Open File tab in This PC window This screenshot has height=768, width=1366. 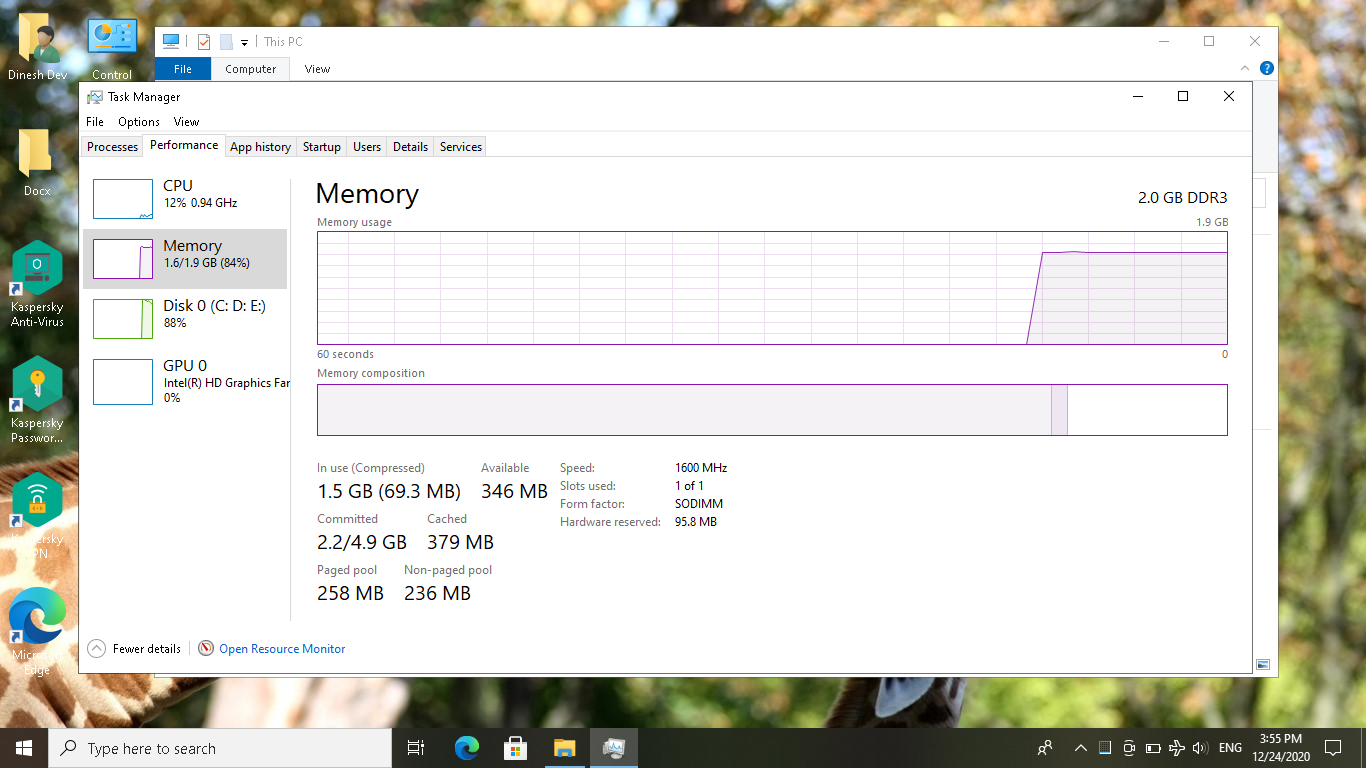[x=183, y=69]
